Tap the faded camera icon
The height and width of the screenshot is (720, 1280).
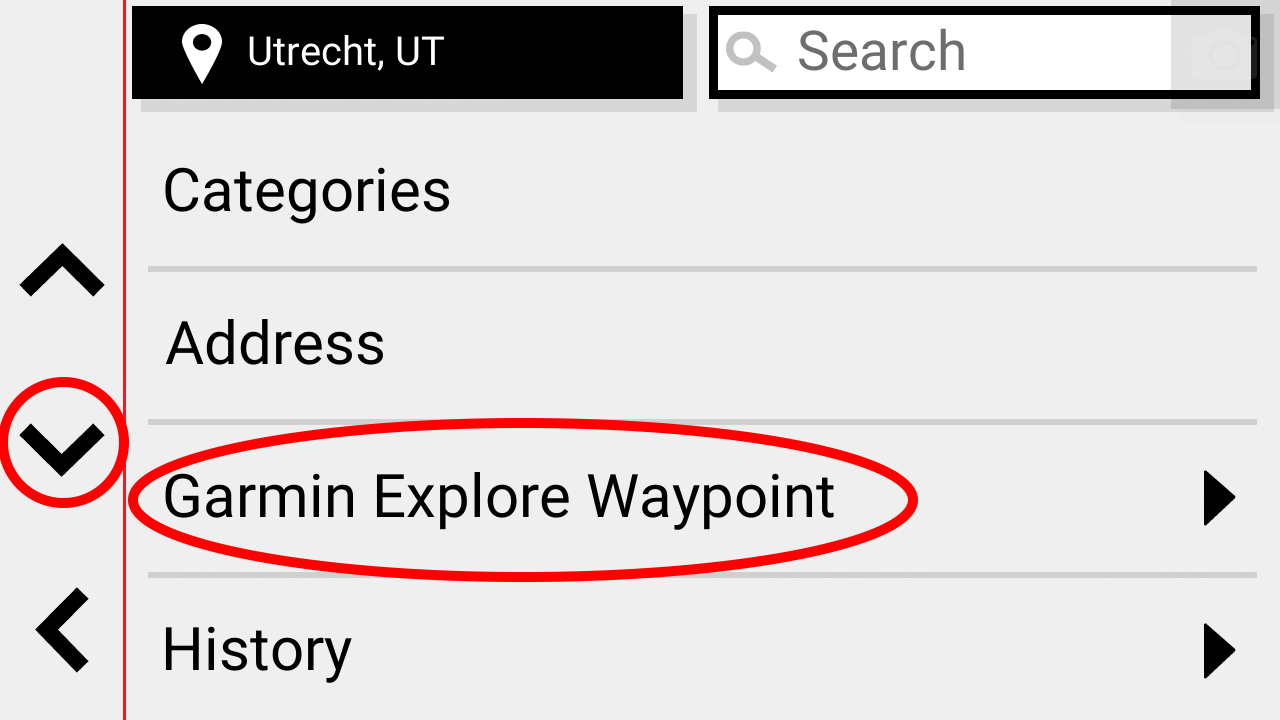click(1225, 54)
